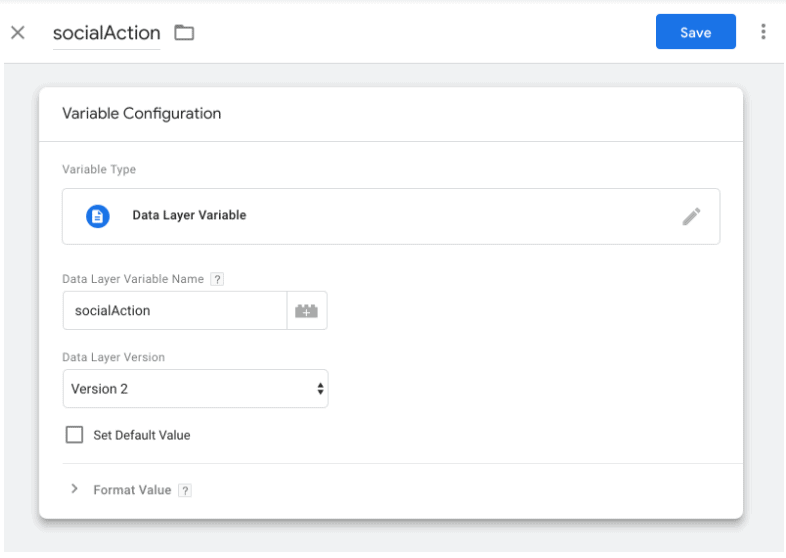Viewport: 786px width, 558px height.
Task: Show help for Data Layer Variable Name
Action: click(217, 279)
